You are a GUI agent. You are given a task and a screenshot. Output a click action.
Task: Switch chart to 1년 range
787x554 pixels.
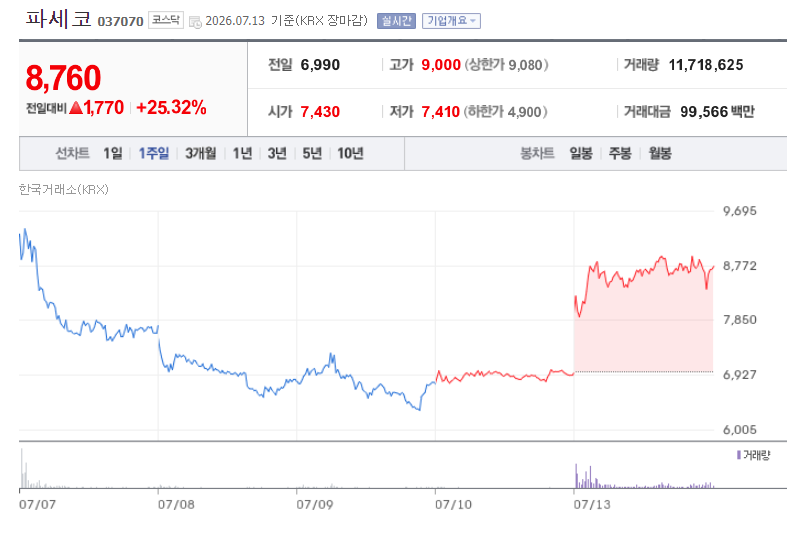pos(242,153)
